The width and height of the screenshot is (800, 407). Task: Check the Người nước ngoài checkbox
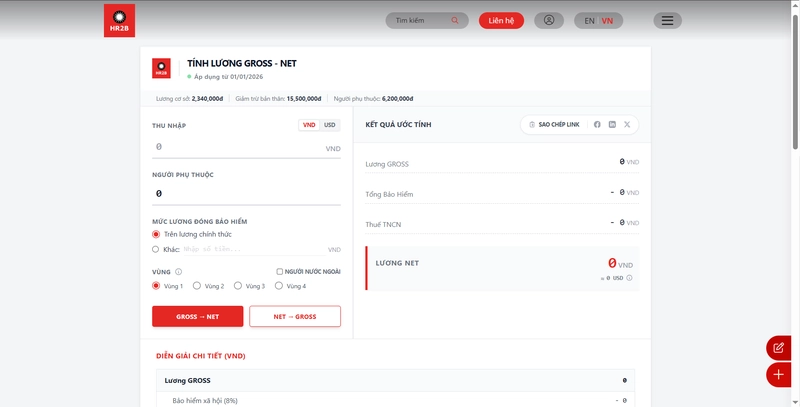coord(280,272)
